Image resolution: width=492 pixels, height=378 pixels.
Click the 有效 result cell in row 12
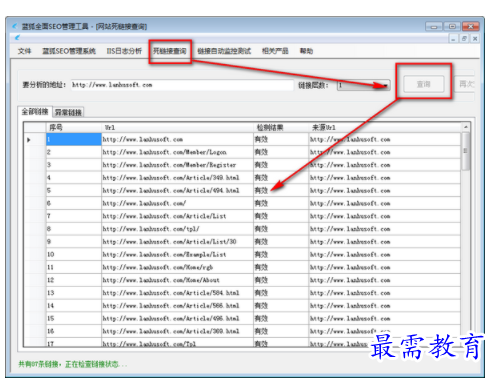pos(281,280)
